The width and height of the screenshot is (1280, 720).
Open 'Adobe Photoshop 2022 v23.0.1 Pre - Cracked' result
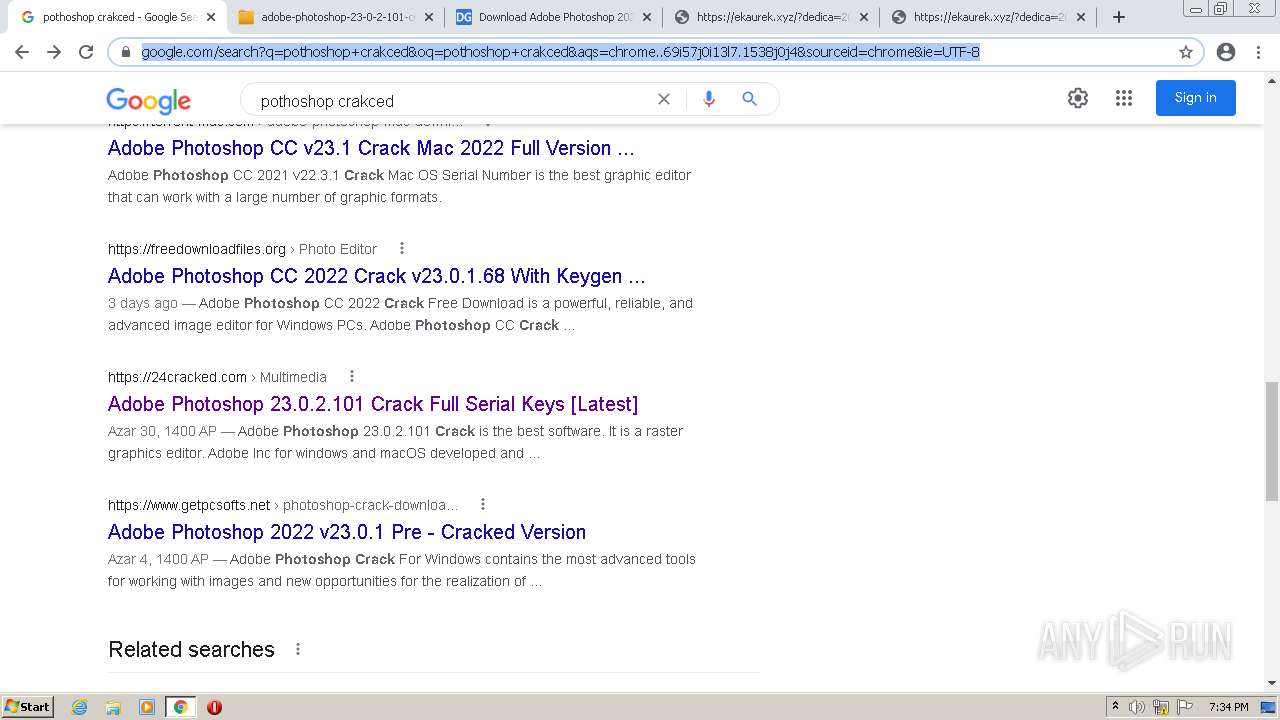click(347, 532)
